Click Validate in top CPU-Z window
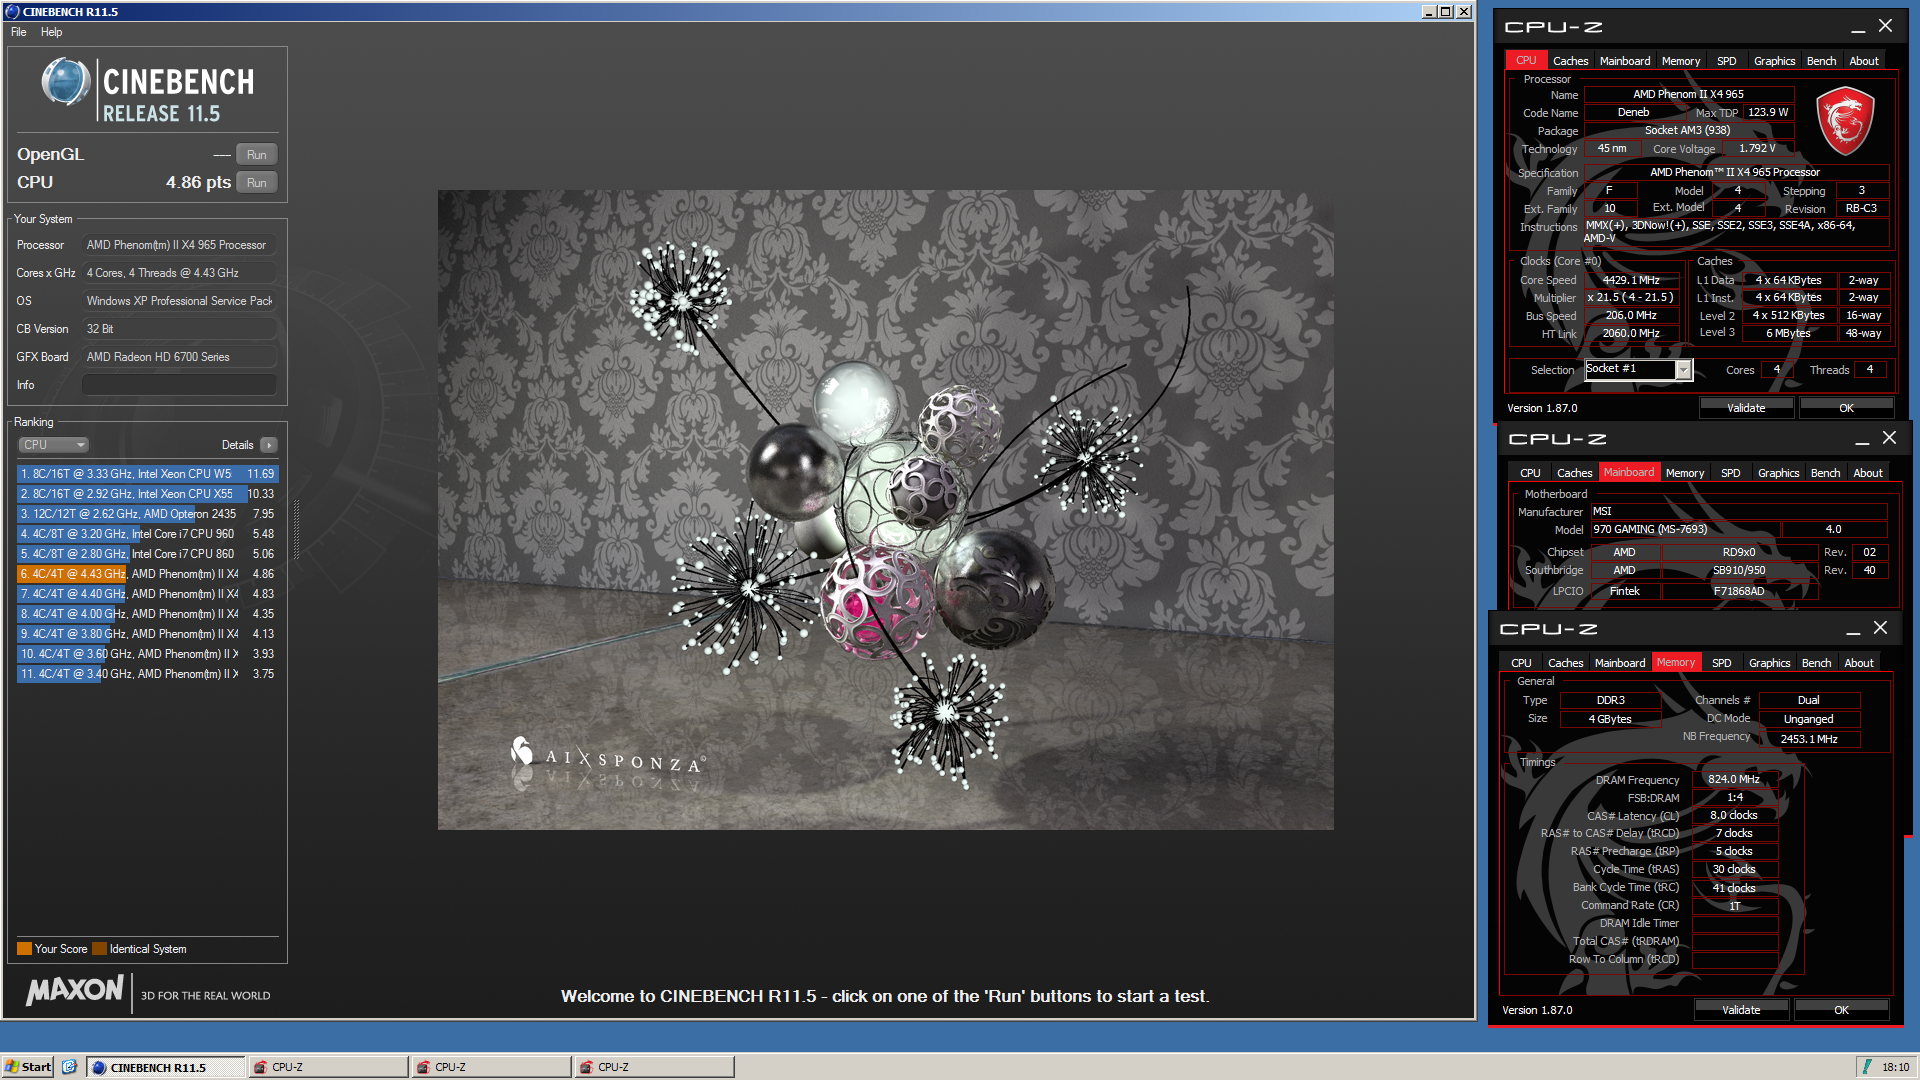The width and height of the screenshot is (1920, 1080). pos(1746,408)
